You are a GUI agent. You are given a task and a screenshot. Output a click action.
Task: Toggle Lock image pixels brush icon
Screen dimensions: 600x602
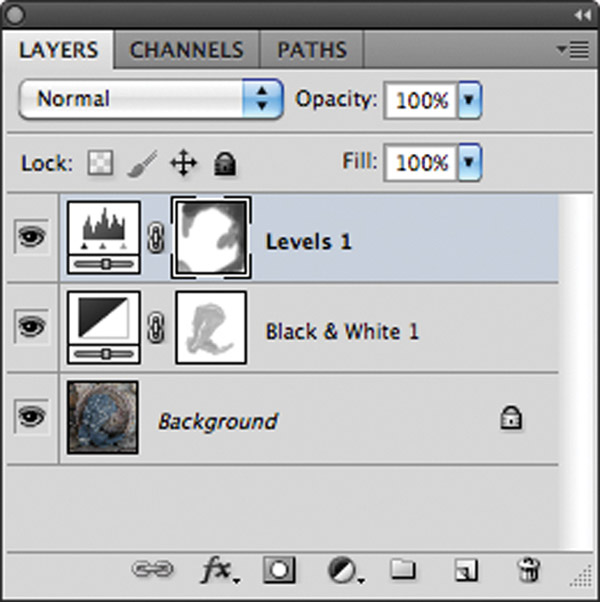[x=142, y=164]
